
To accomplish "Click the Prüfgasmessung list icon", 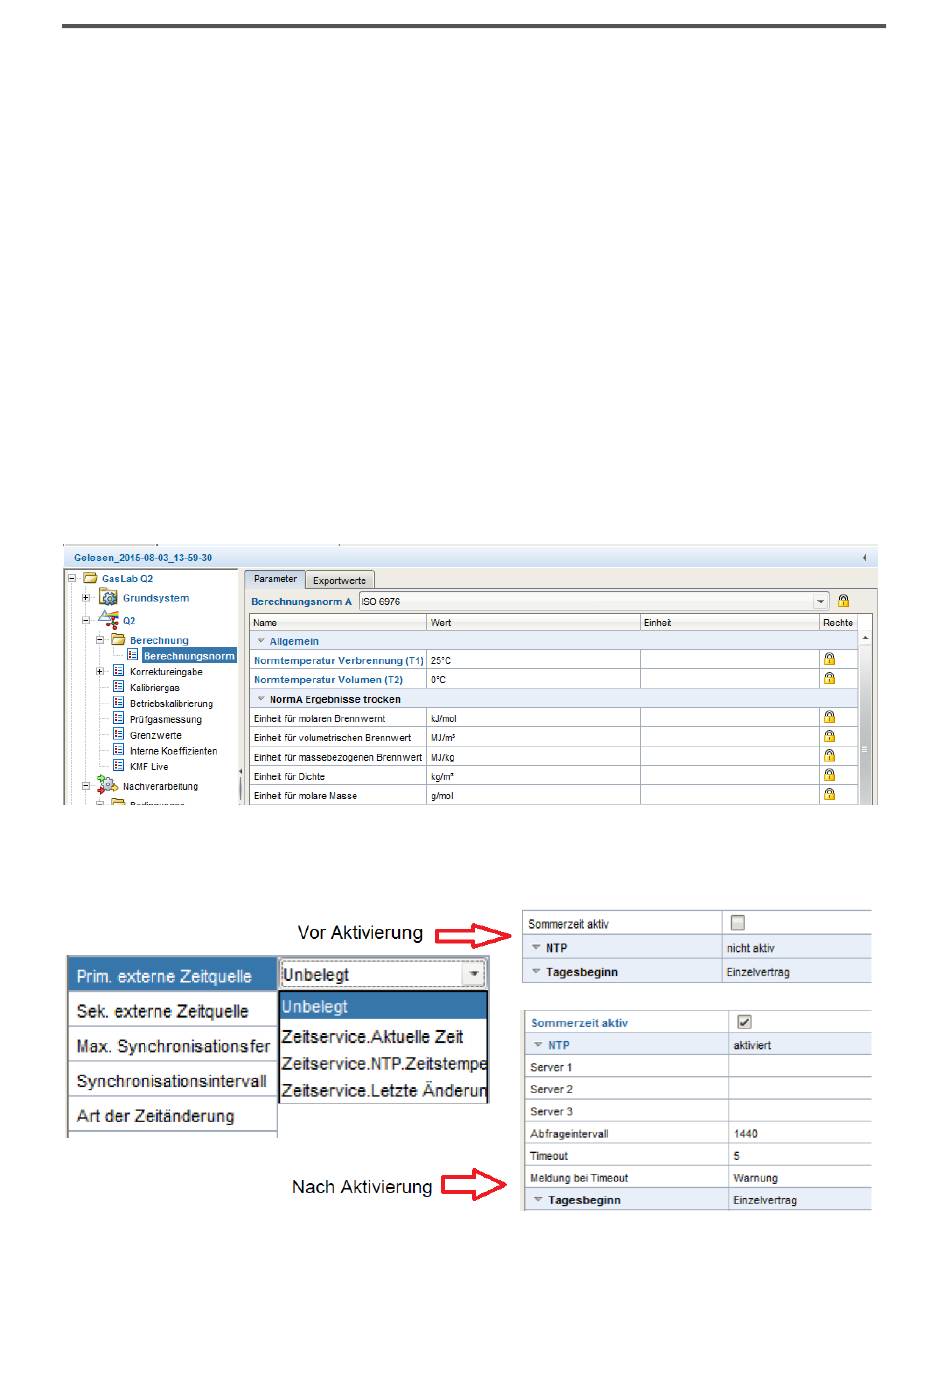I will pos(118,718).
